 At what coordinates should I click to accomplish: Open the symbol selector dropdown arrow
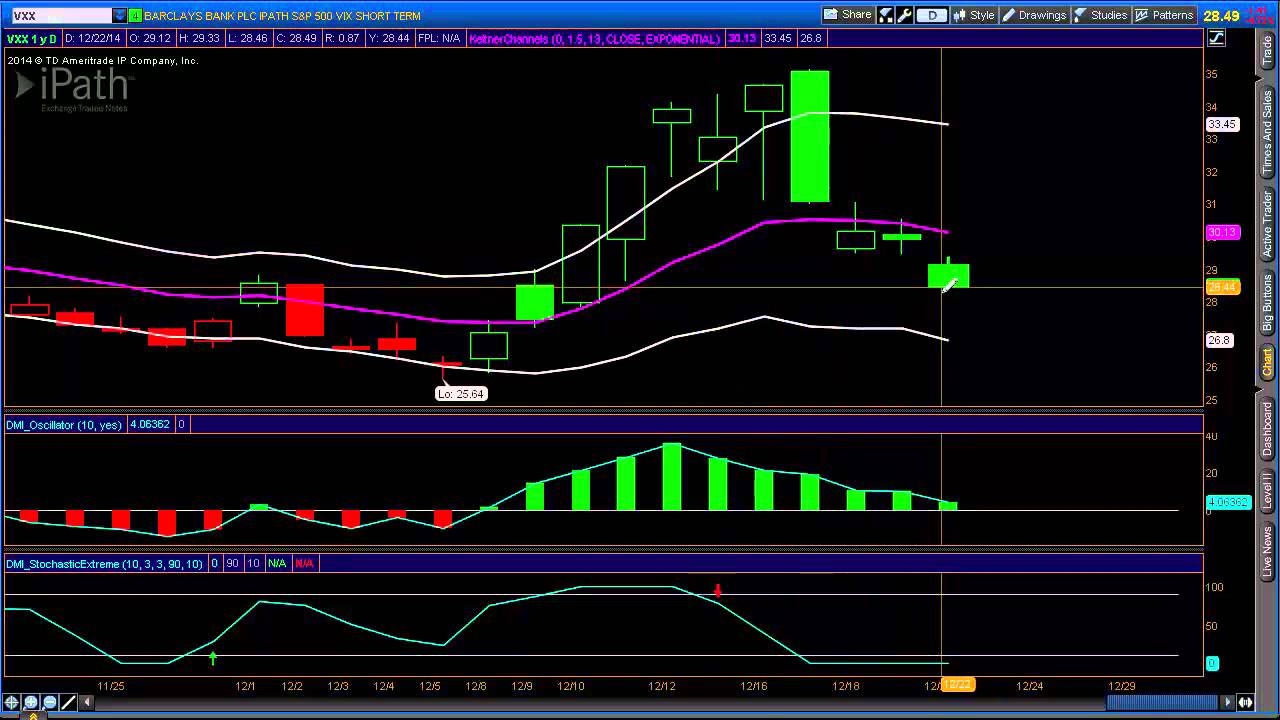tap(120, 15)
